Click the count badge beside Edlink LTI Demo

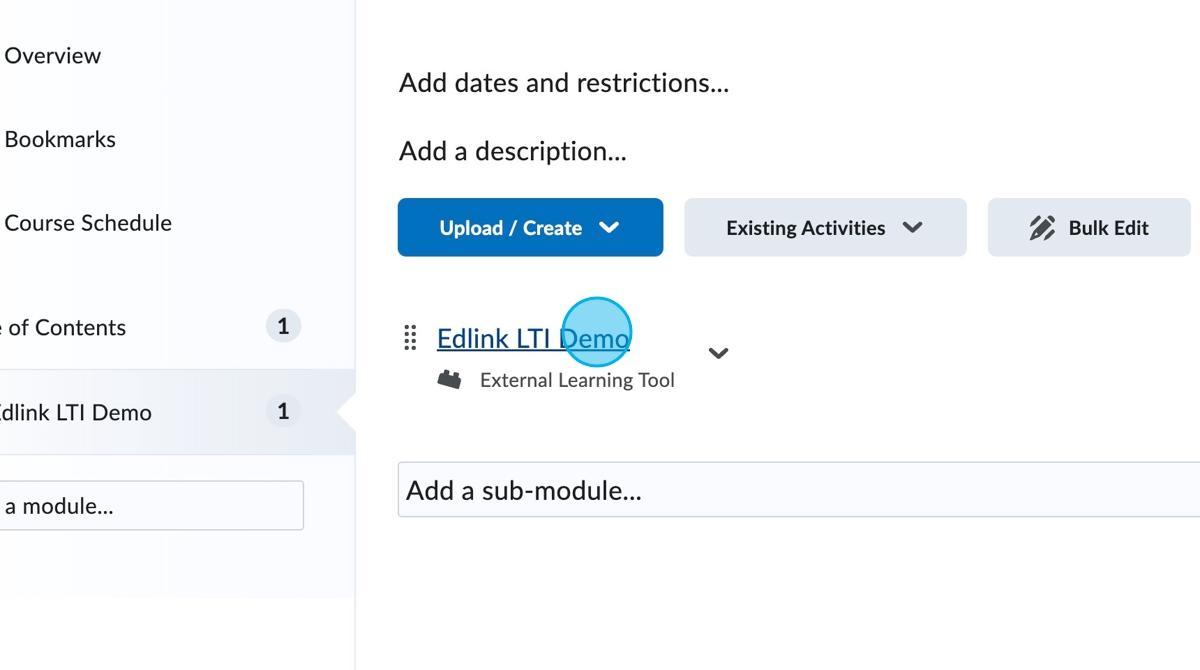pos(282,410)
